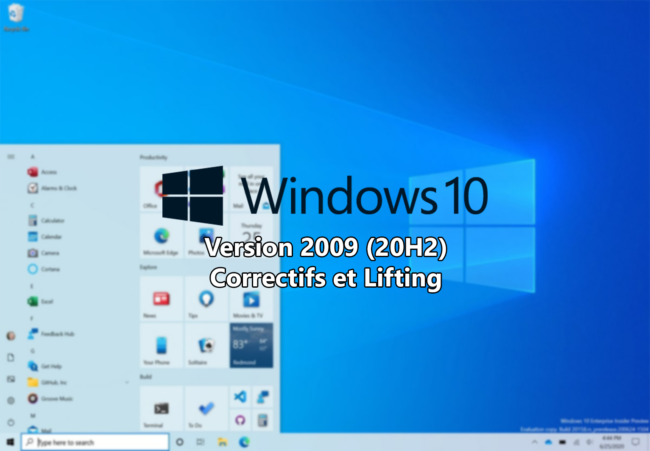Image resolution: width=650 pixels, height=451 pixels.
Task: Select the letter C index header
Action: coord(32,205)
